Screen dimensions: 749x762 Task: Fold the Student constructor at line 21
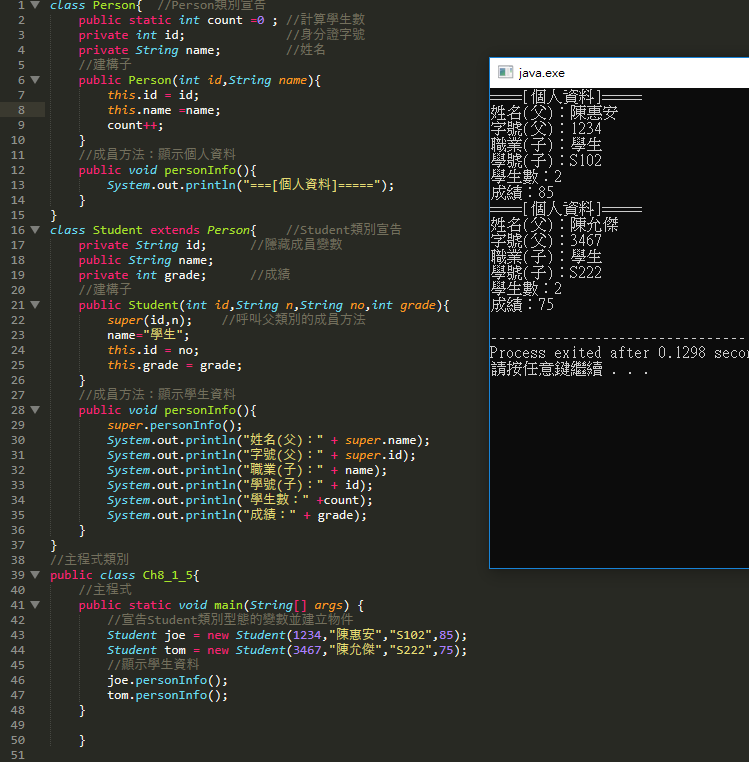(x=35, y=305)
